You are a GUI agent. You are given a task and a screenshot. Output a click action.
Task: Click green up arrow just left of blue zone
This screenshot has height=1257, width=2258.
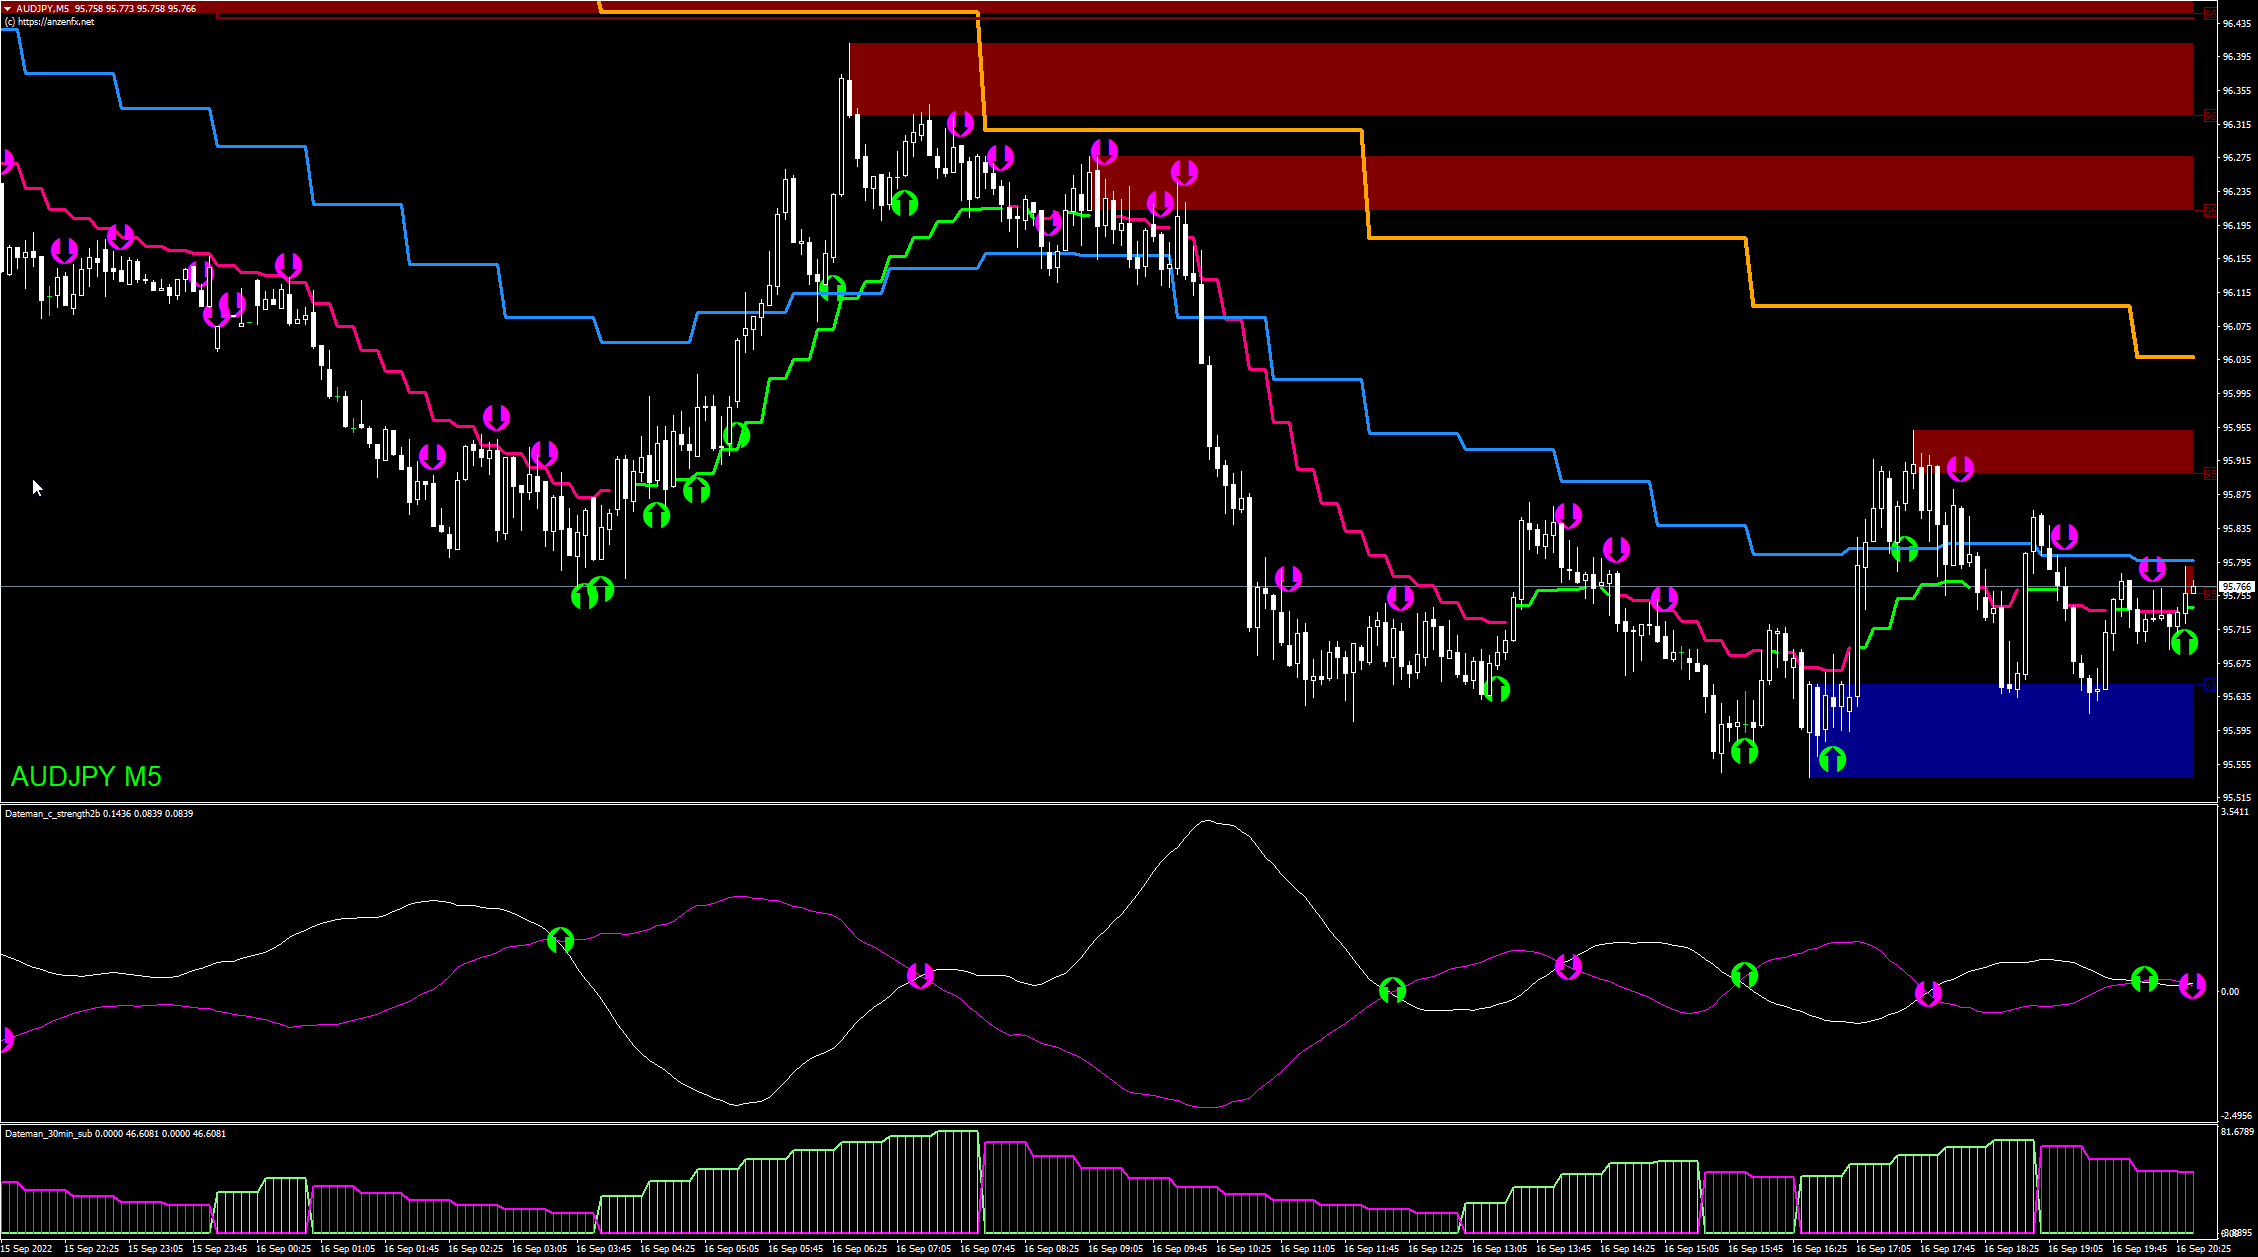[1744, 750]
